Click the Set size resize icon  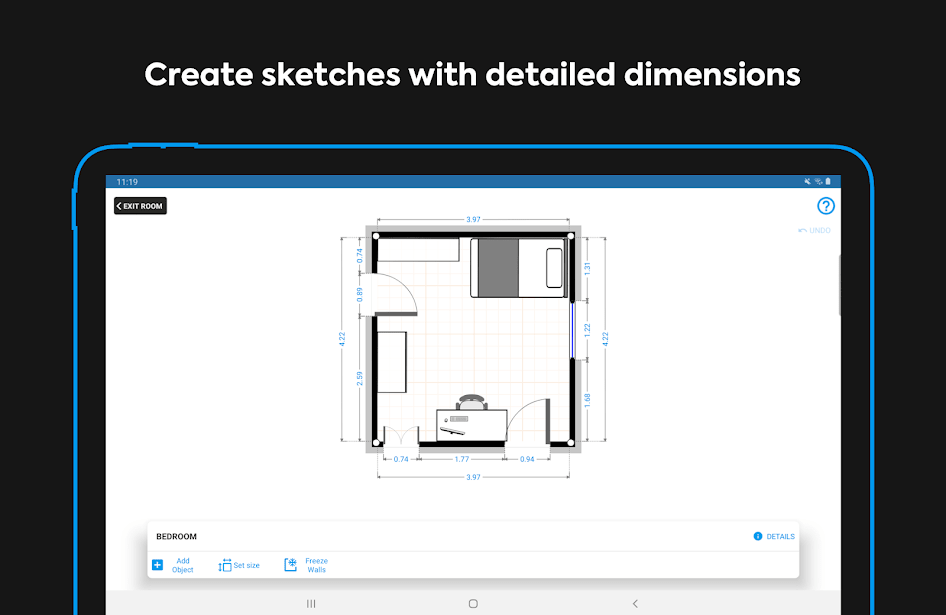[x=225, y=565]
